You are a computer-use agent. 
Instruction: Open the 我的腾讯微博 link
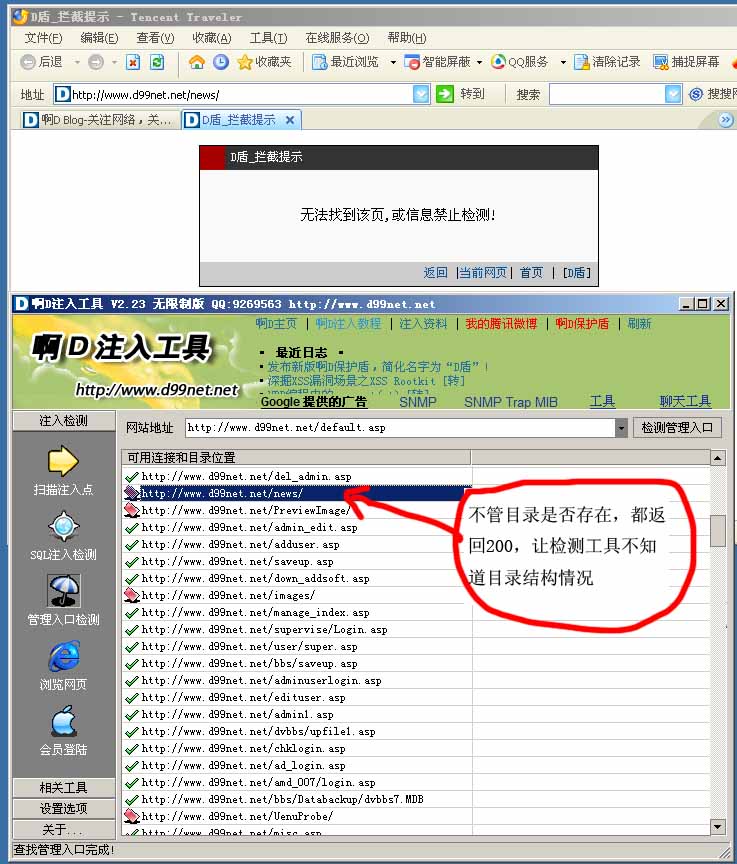click(501, 323)
